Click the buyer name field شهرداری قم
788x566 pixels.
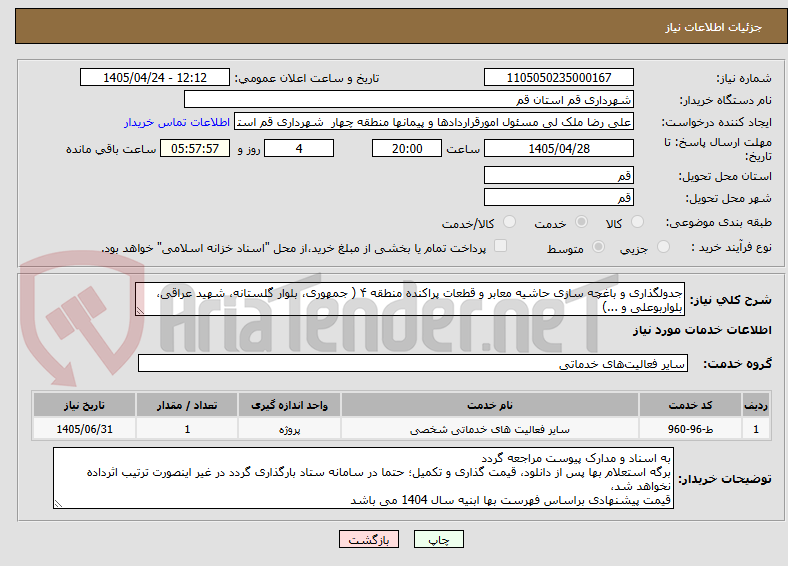tap(409, 100)
